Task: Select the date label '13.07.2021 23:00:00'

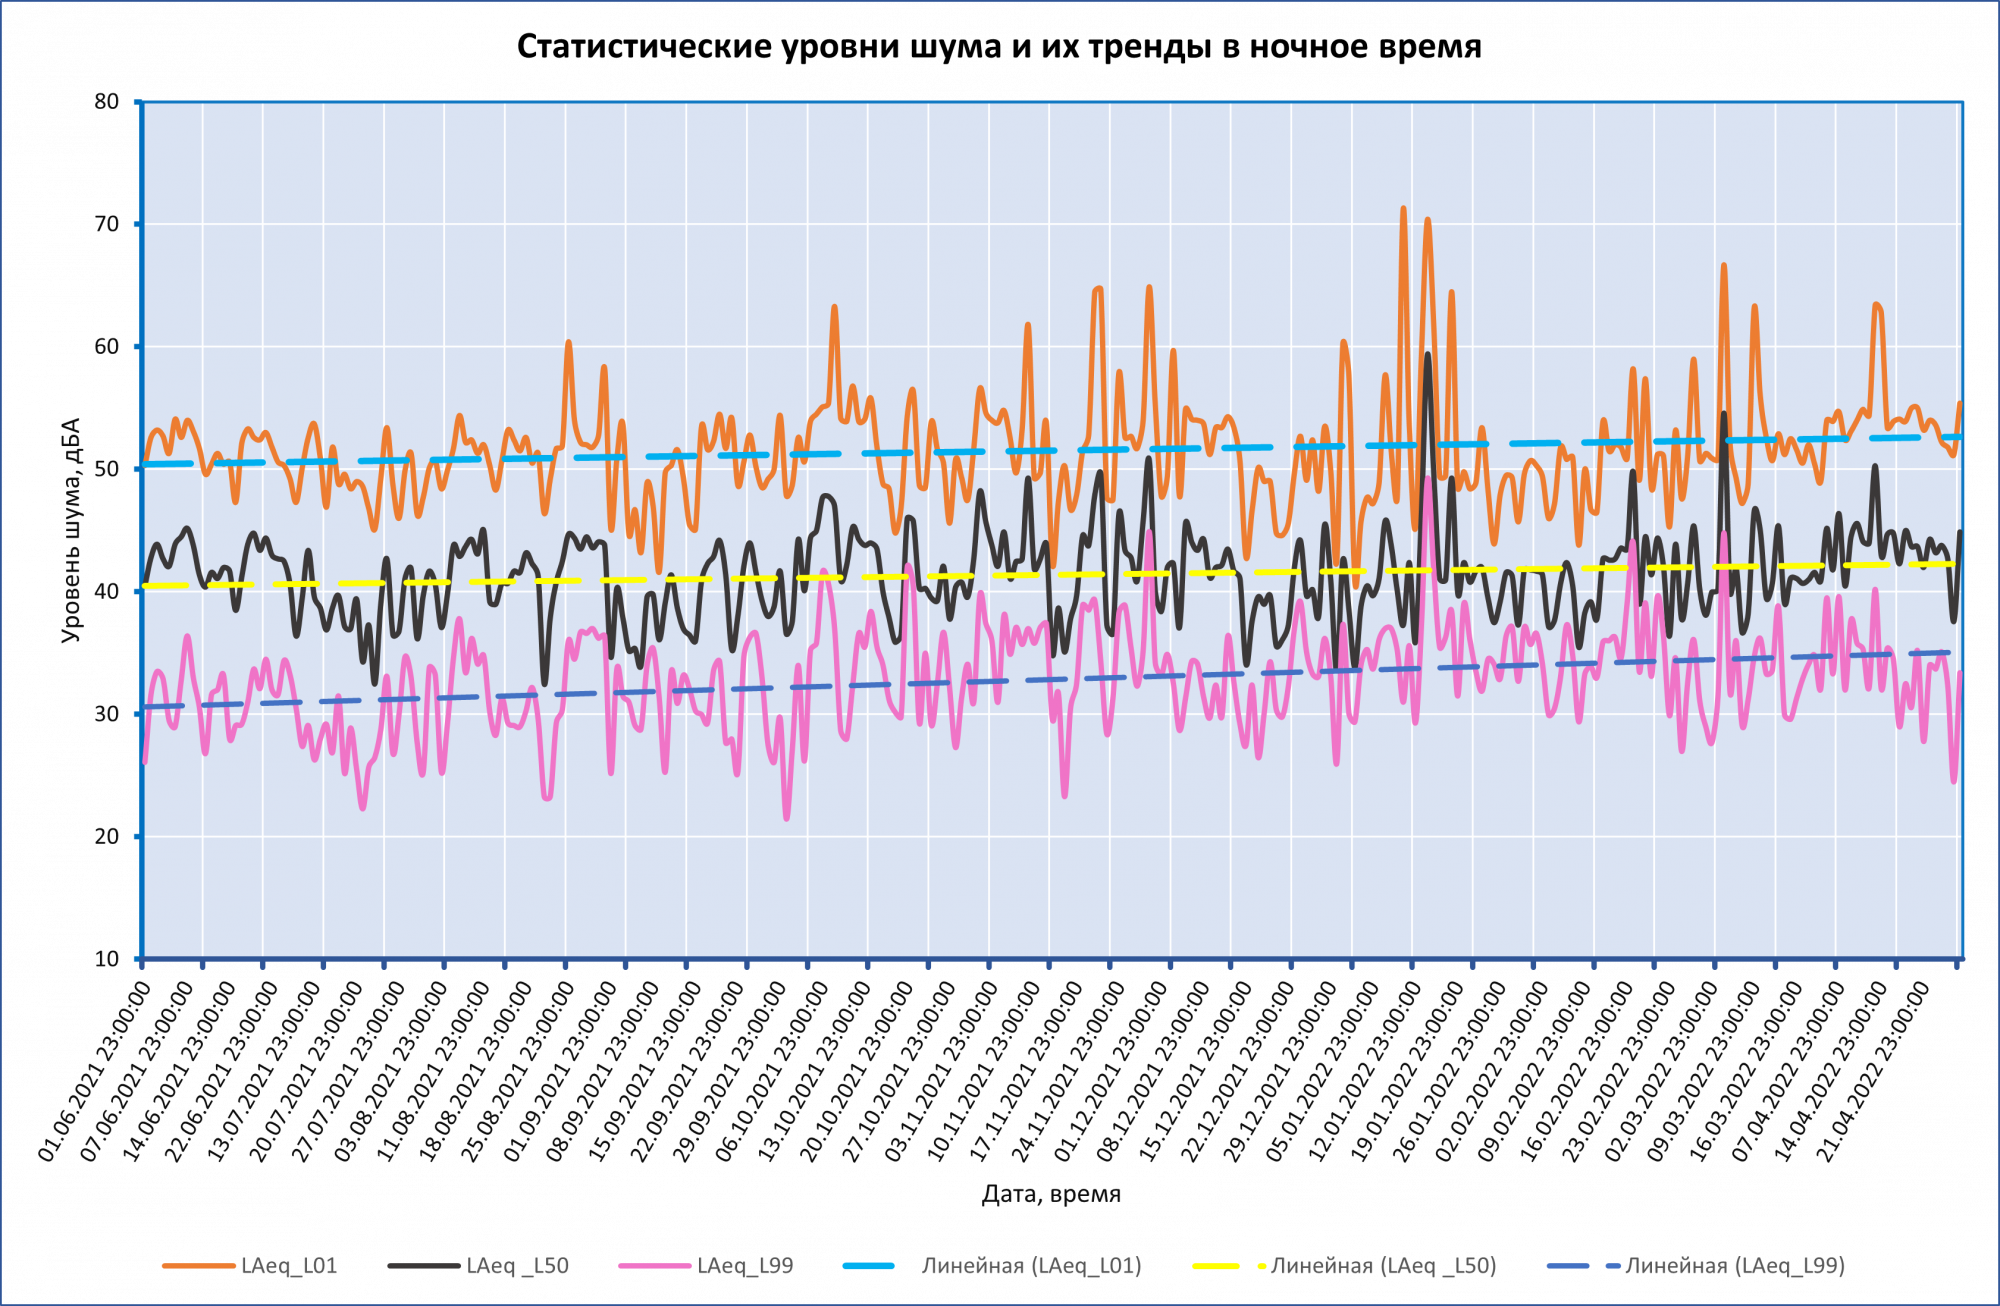Action: [264, 1071]
